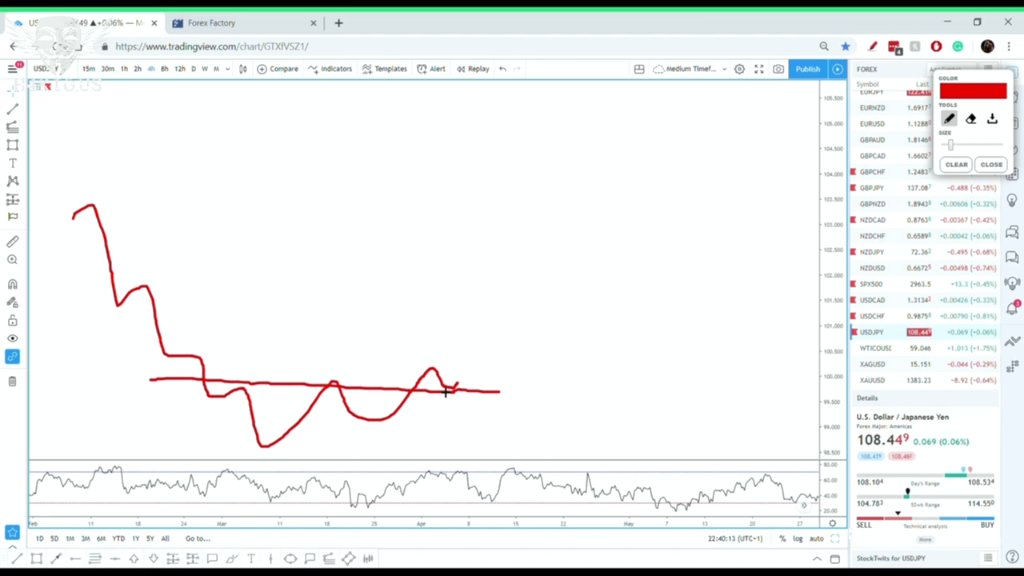The height and width of the screenshot is (576, 1024).
Task: Click the Go to... link
Action: pyautogui.click(x=198, y=539)
